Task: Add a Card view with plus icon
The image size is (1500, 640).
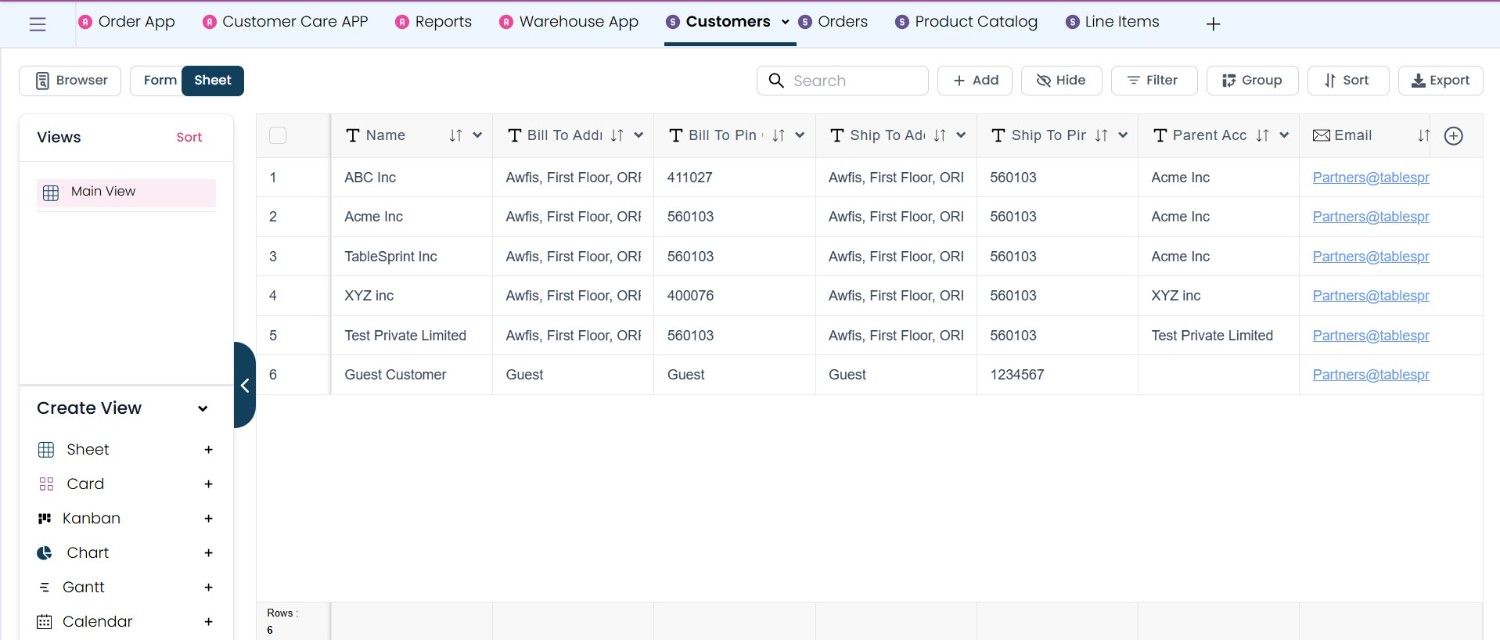Action: [x=209, y=484]
